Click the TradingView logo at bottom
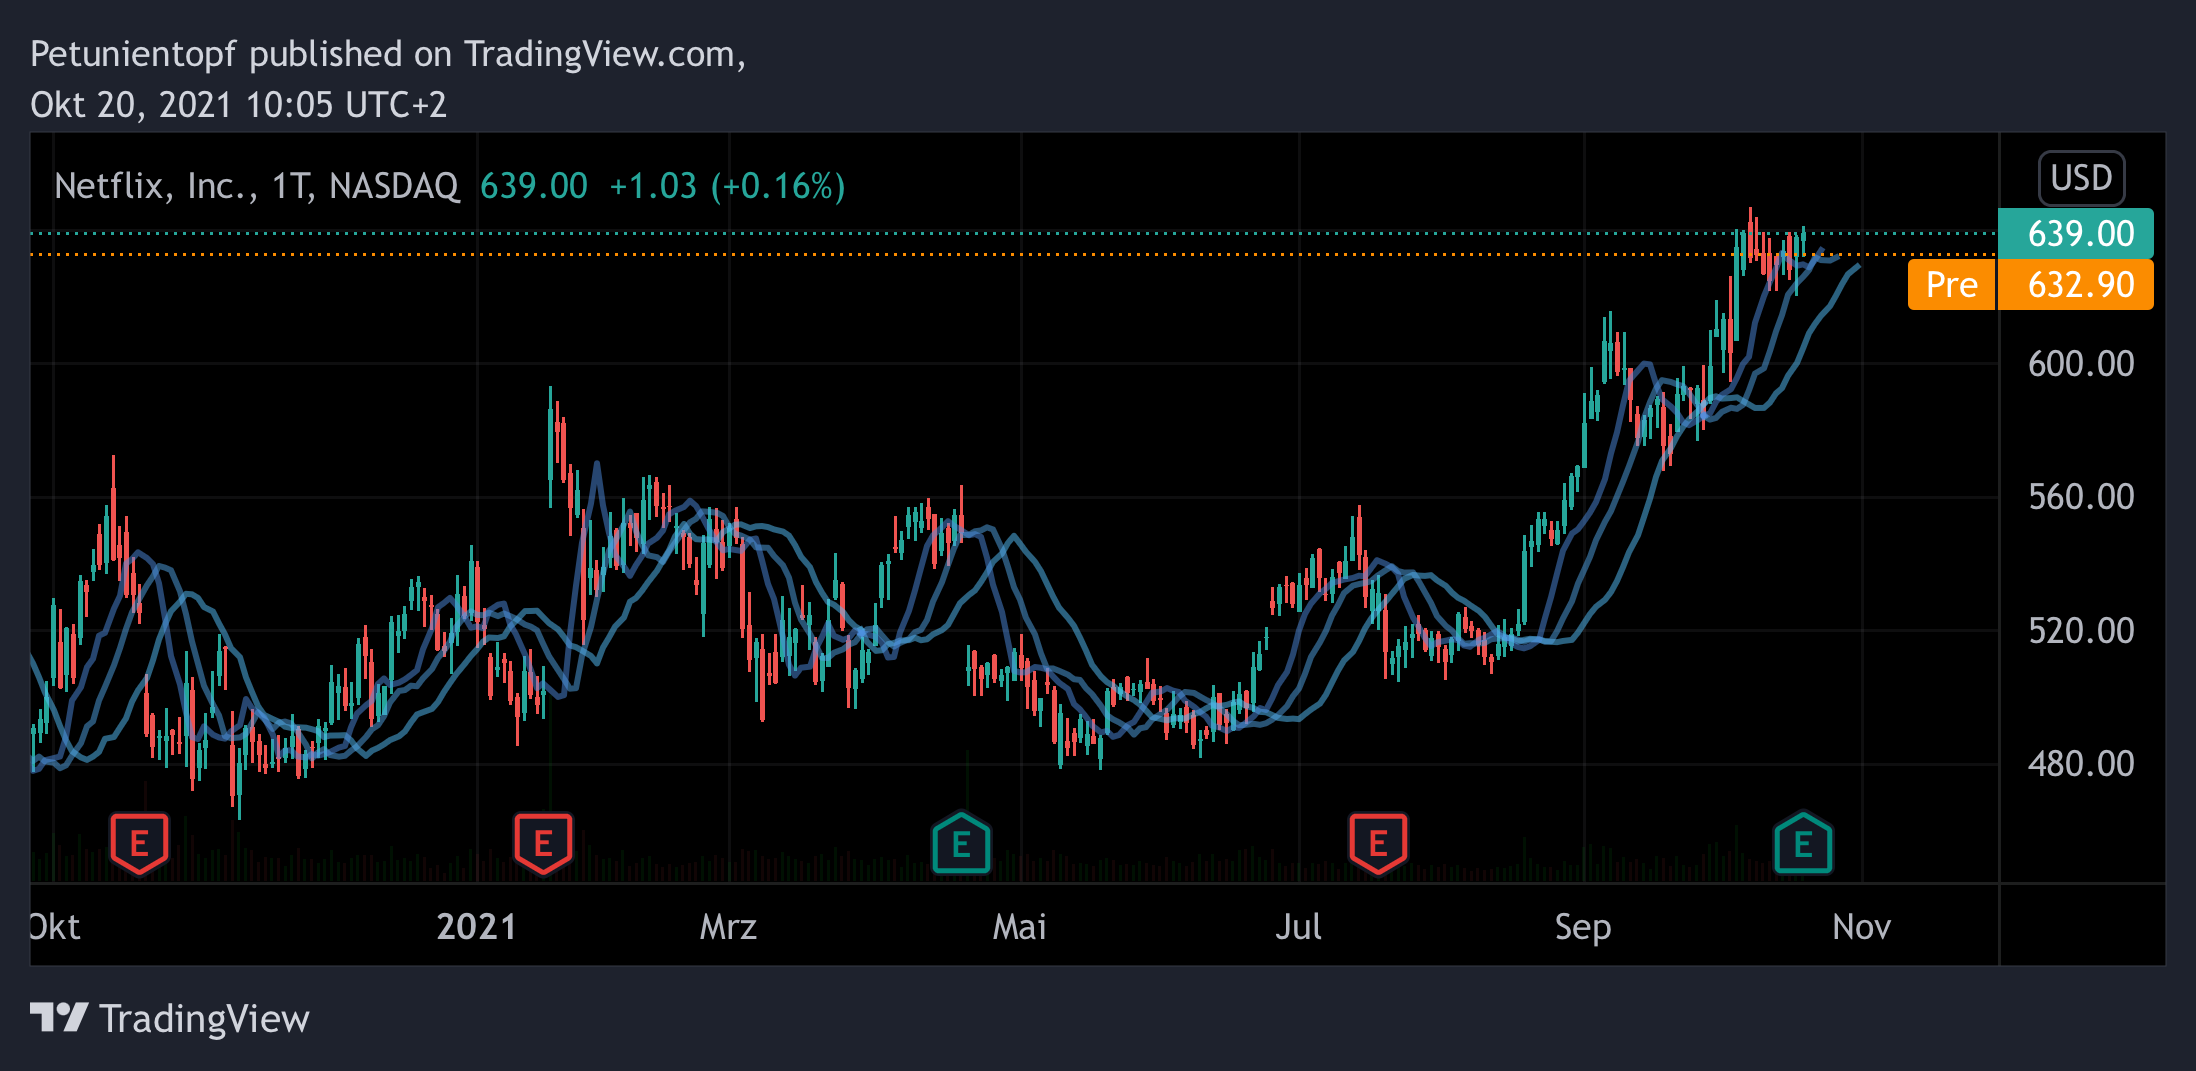Screen dimensions: 2196x1071 (x=59, y=1018)
